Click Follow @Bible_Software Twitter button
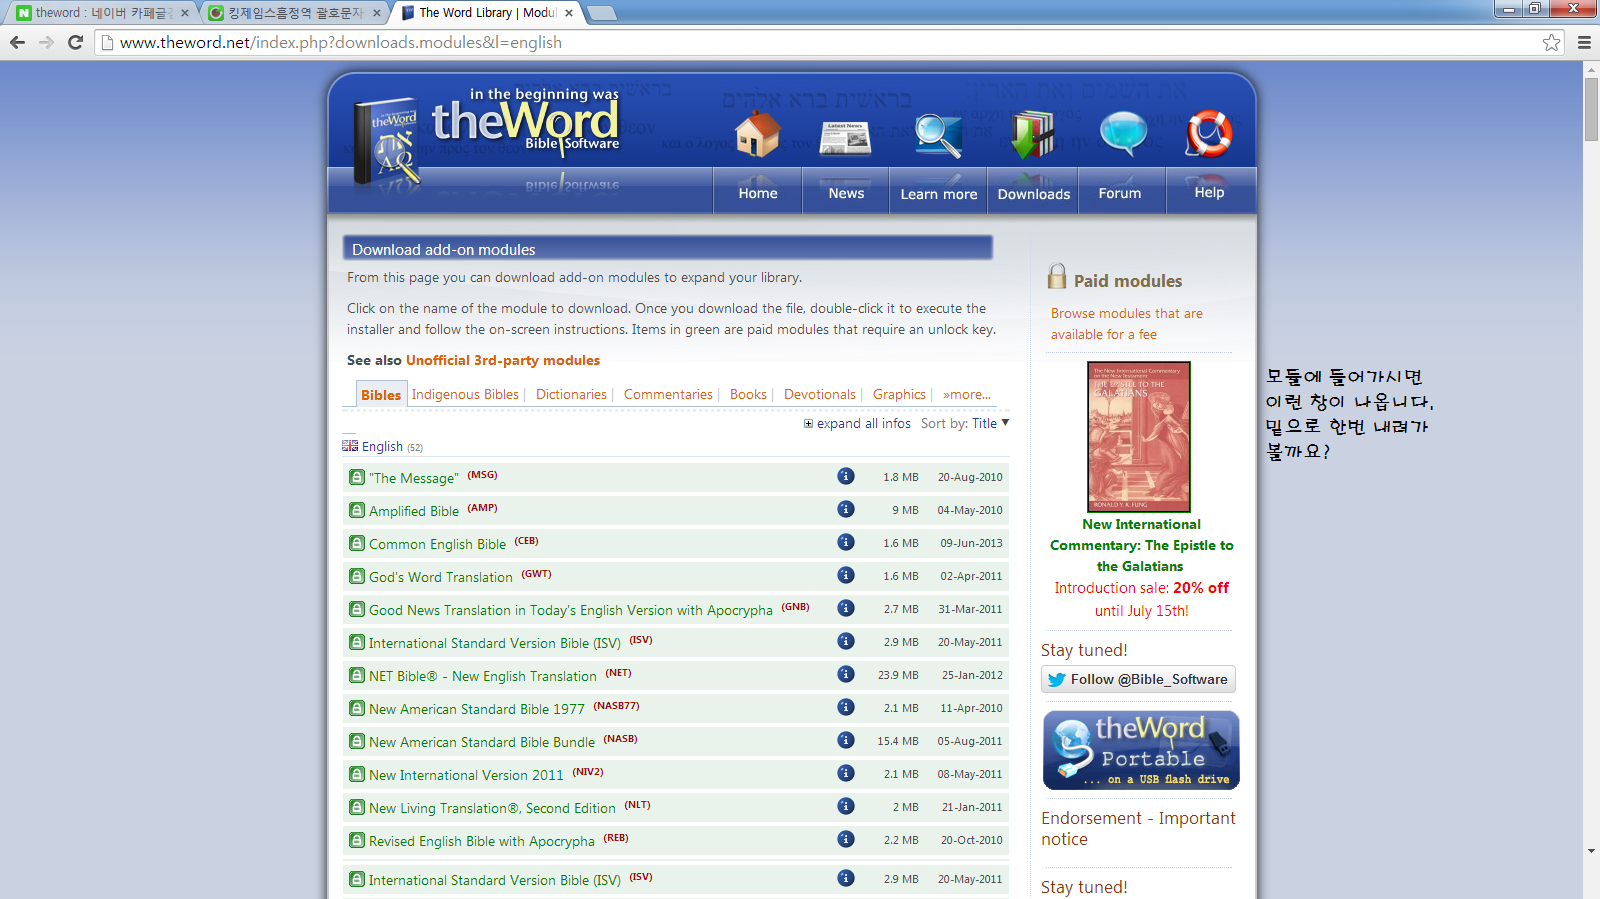The height and width of the screenshot is (899, 1600). [1138, 679]
